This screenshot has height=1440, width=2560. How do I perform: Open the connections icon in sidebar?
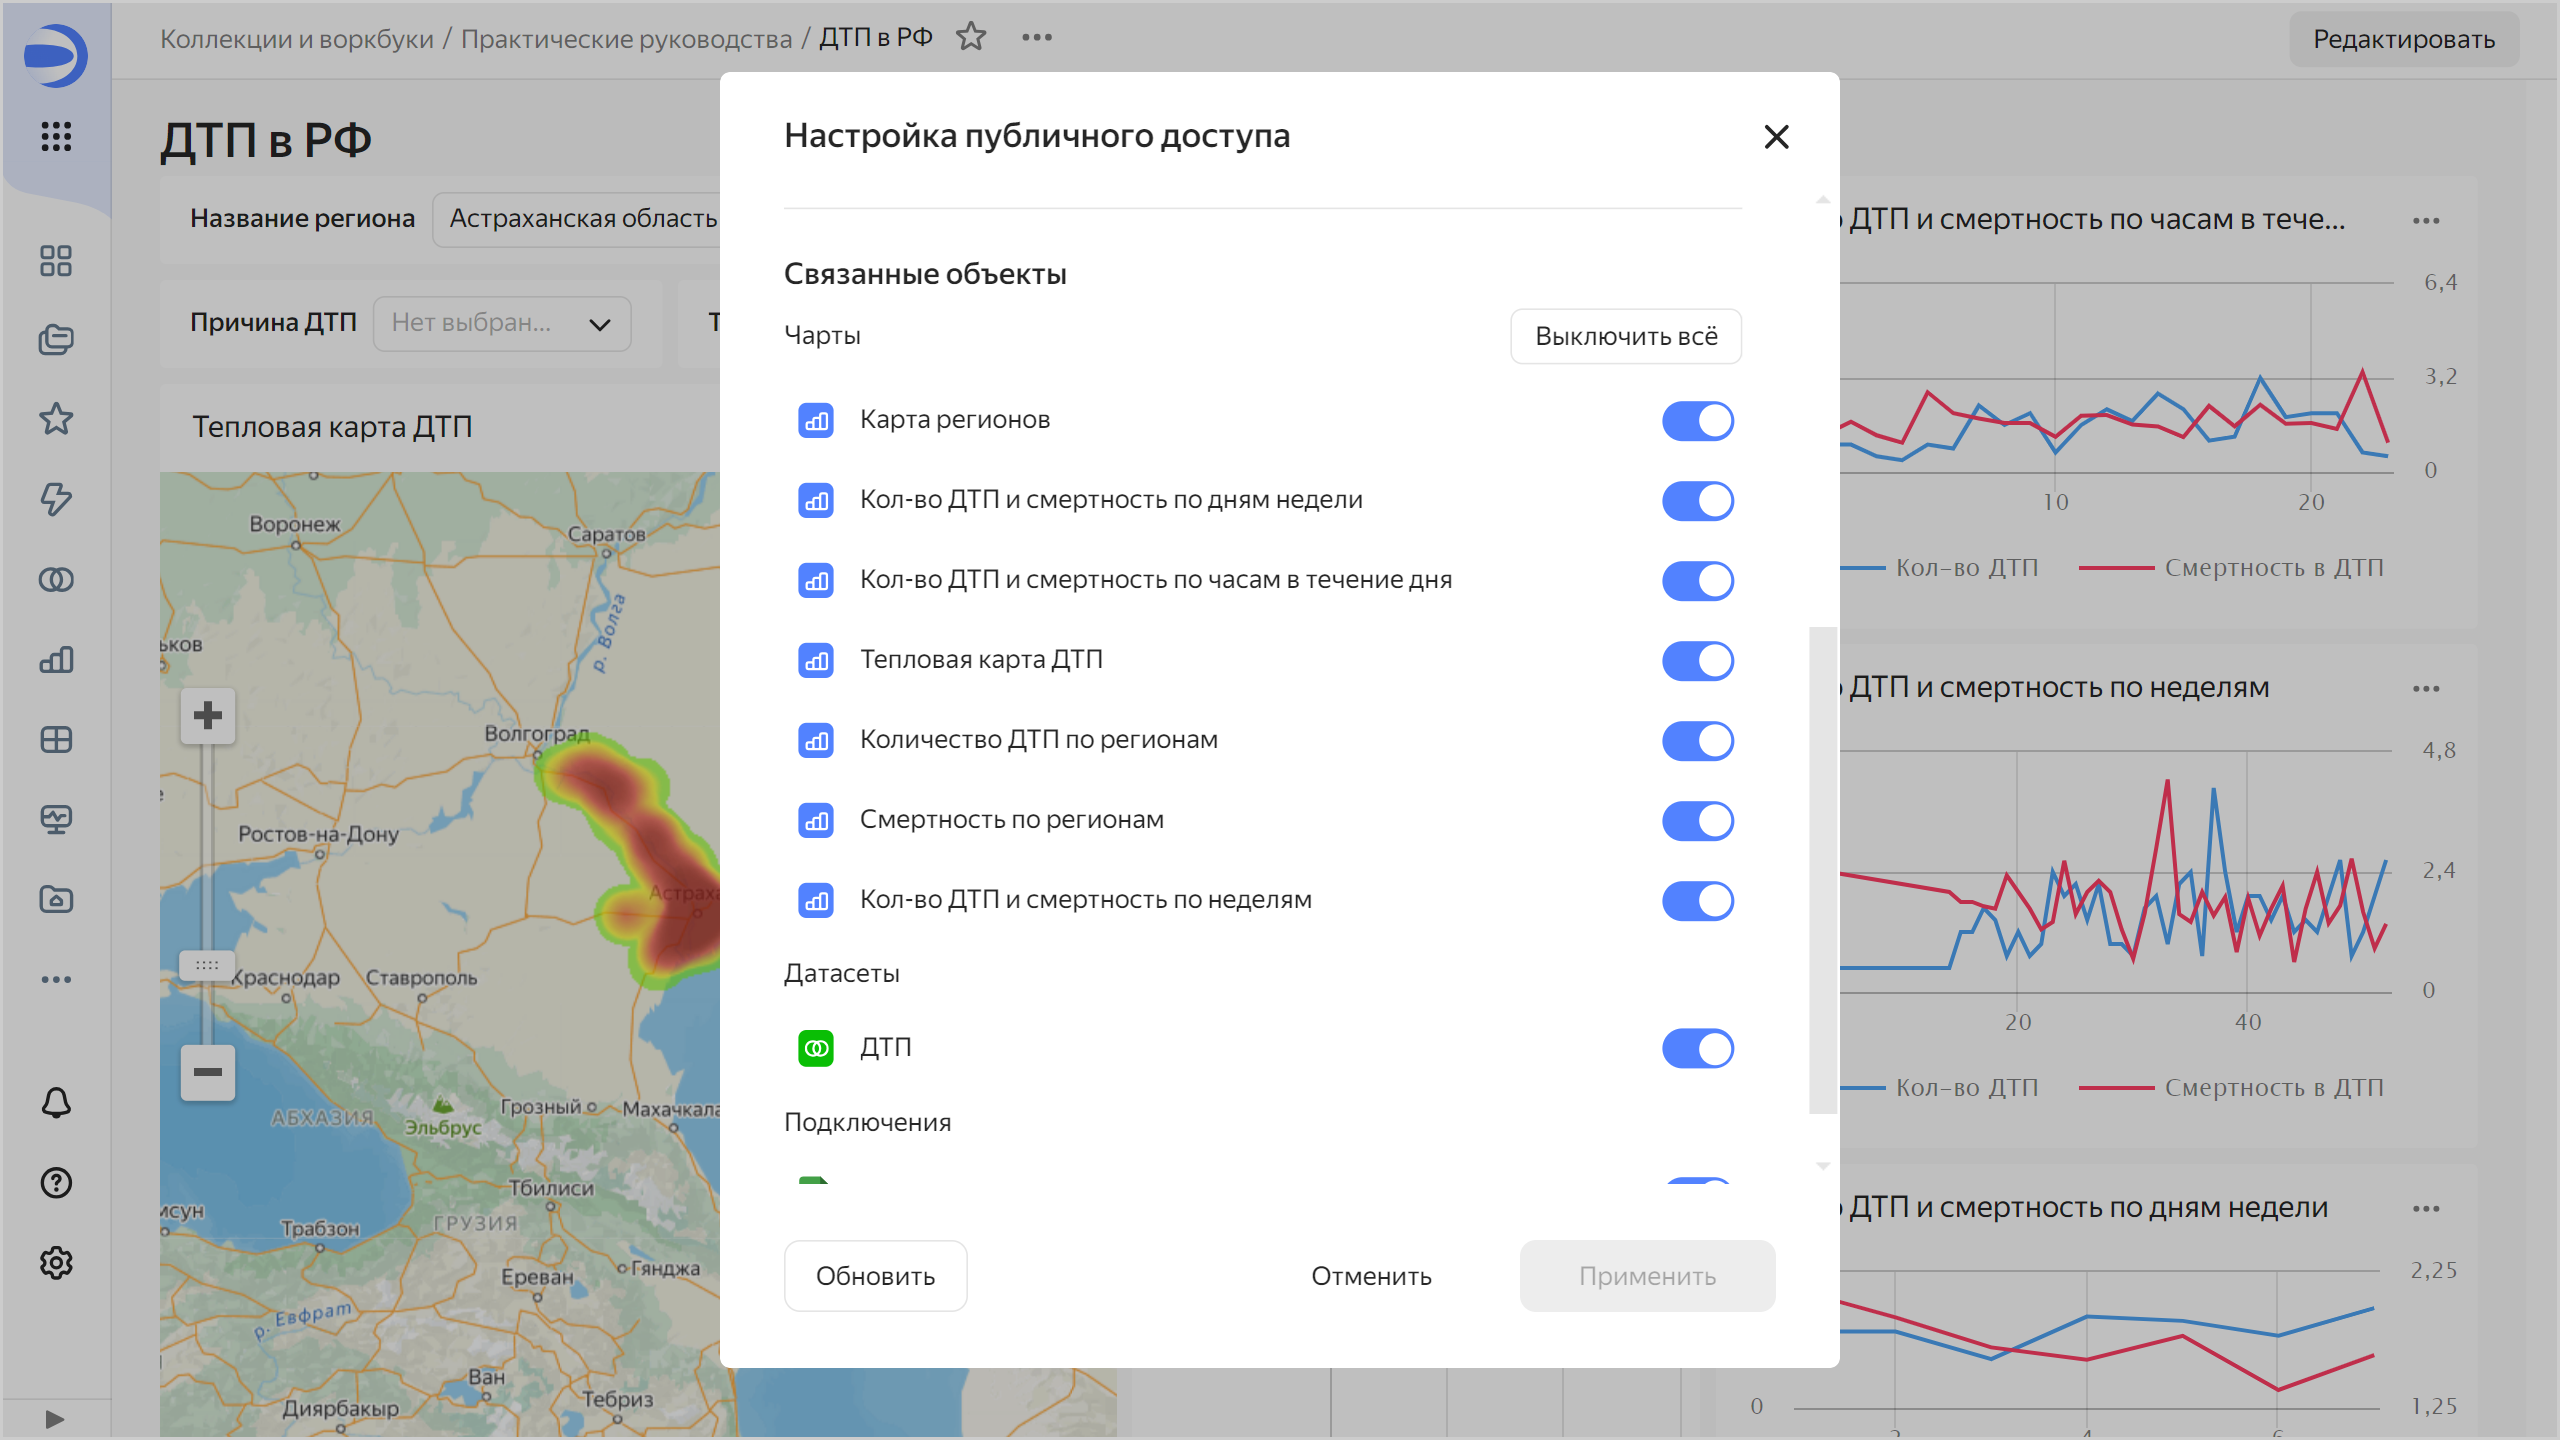click(56, 499)
